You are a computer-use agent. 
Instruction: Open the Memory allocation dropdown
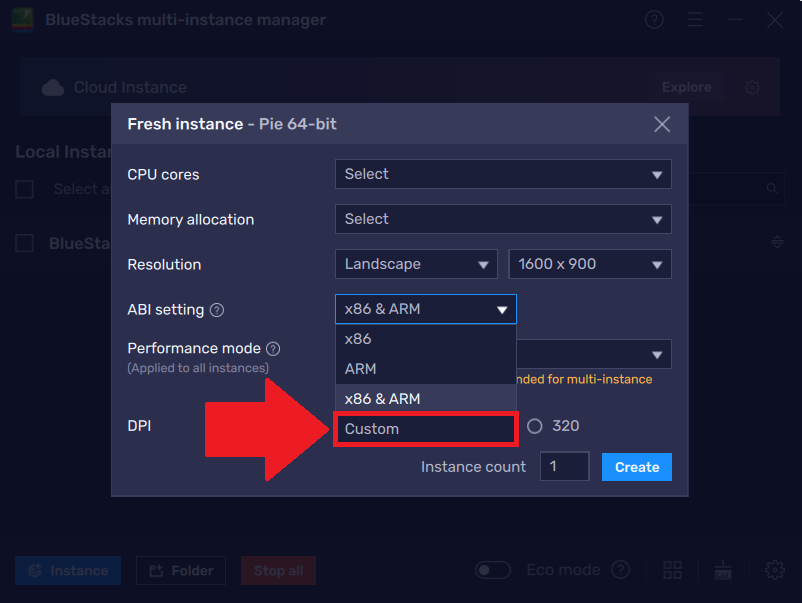point(503,219)
